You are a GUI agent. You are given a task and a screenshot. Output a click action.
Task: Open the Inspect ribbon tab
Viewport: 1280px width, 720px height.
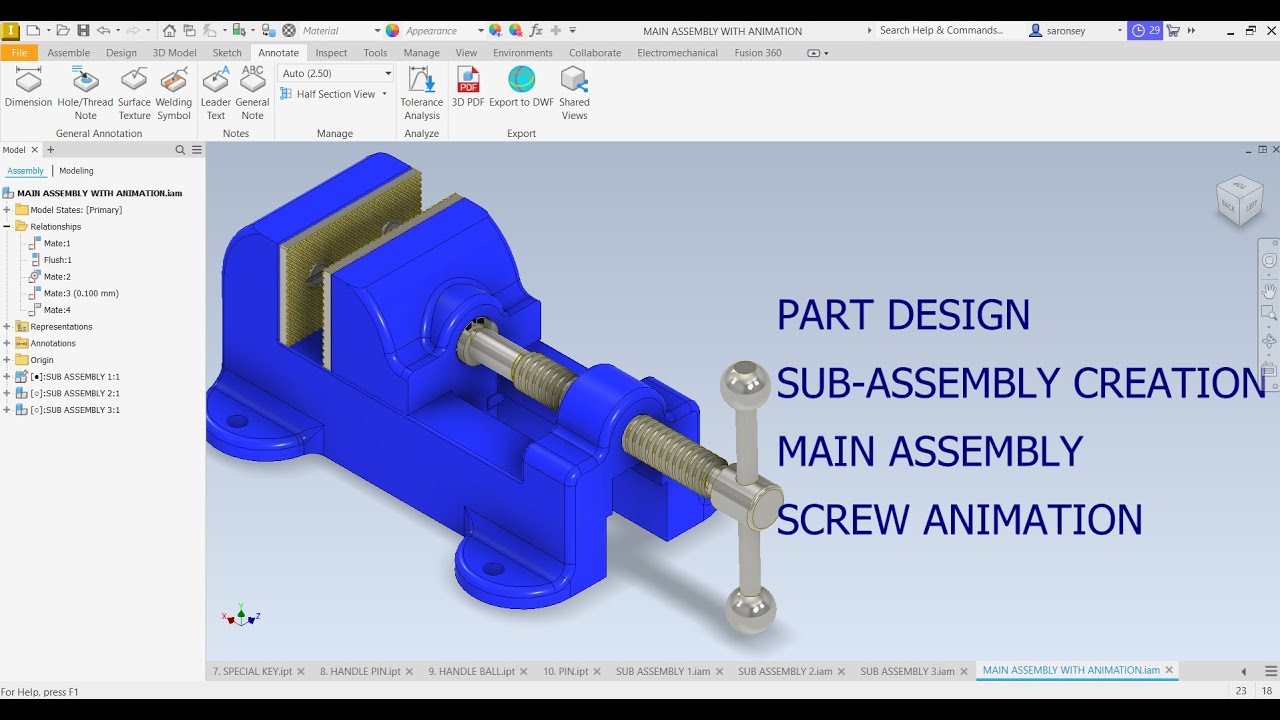331,53
